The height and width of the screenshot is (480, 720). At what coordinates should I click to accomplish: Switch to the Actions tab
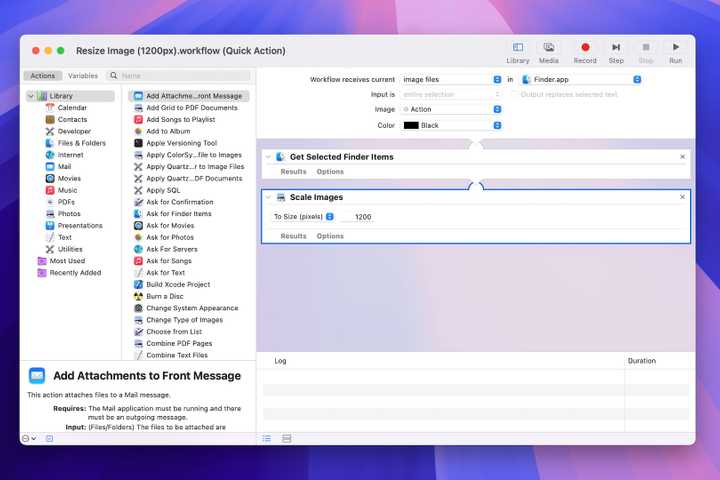point(43,75)
